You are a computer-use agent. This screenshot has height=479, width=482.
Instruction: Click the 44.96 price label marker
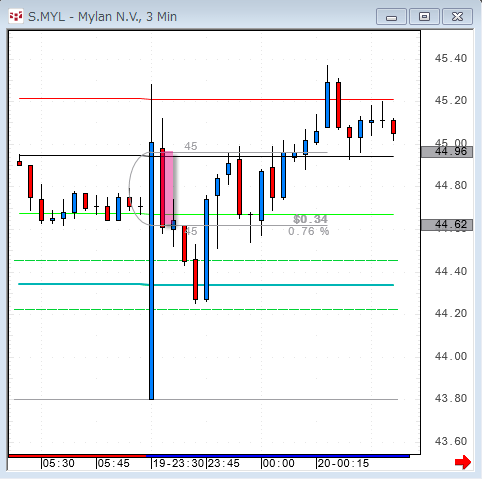point(447,152)
